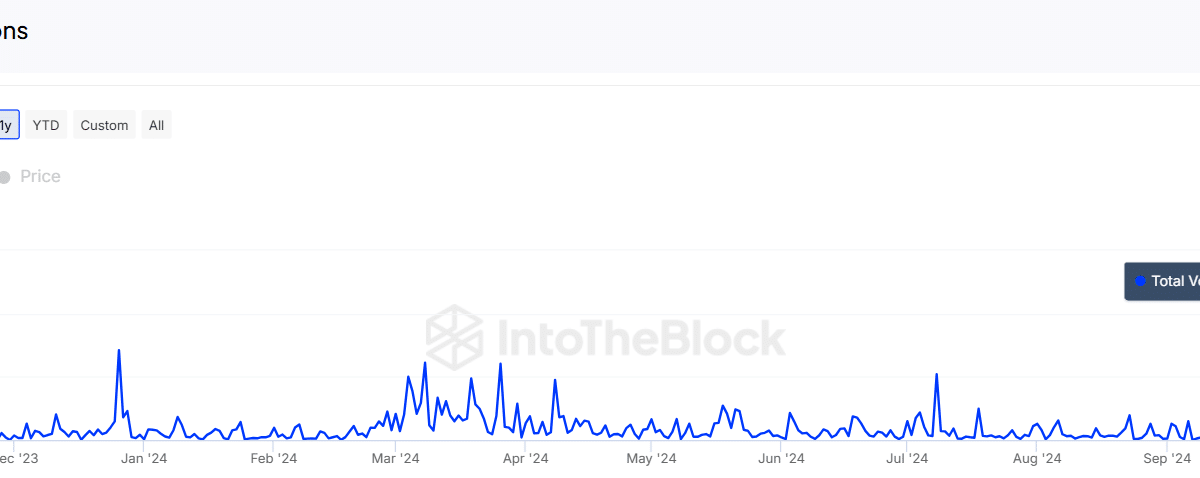Image resolution: width=1200 pixels, height=478 pixels.
Task: Click the Feb '24 axis label
Action: pos(273,459)
